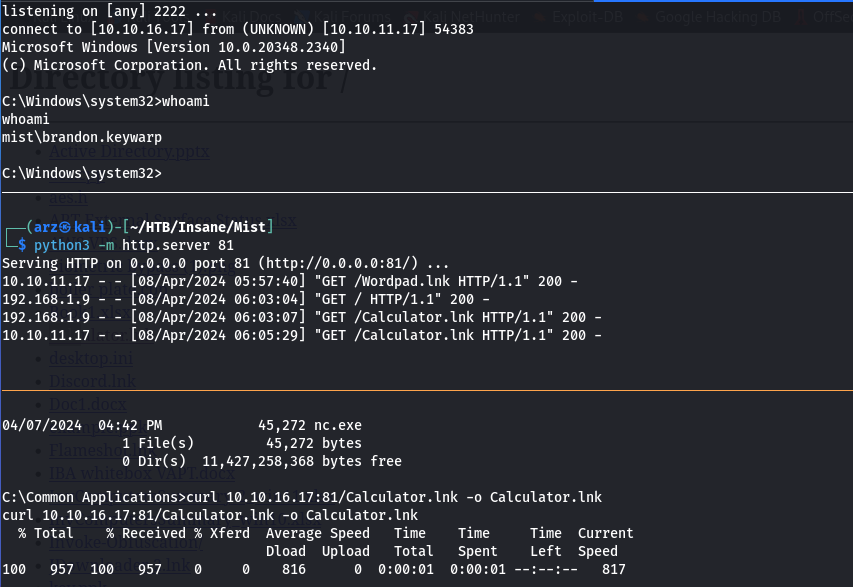Open 'IBA whitebox VAPT.docx' link in directory listing
Image resolution: width=853 pixels, height=587 pixels.
pos(142,473)
